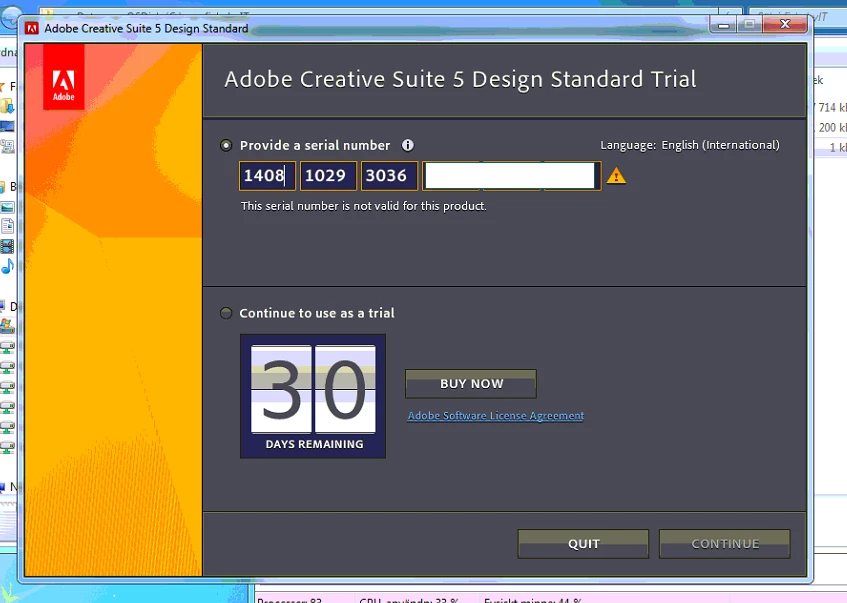The image size is (847, 603).
Task: Open Music library icon in Explorer sidebar
Action: [x=7, y=266]
